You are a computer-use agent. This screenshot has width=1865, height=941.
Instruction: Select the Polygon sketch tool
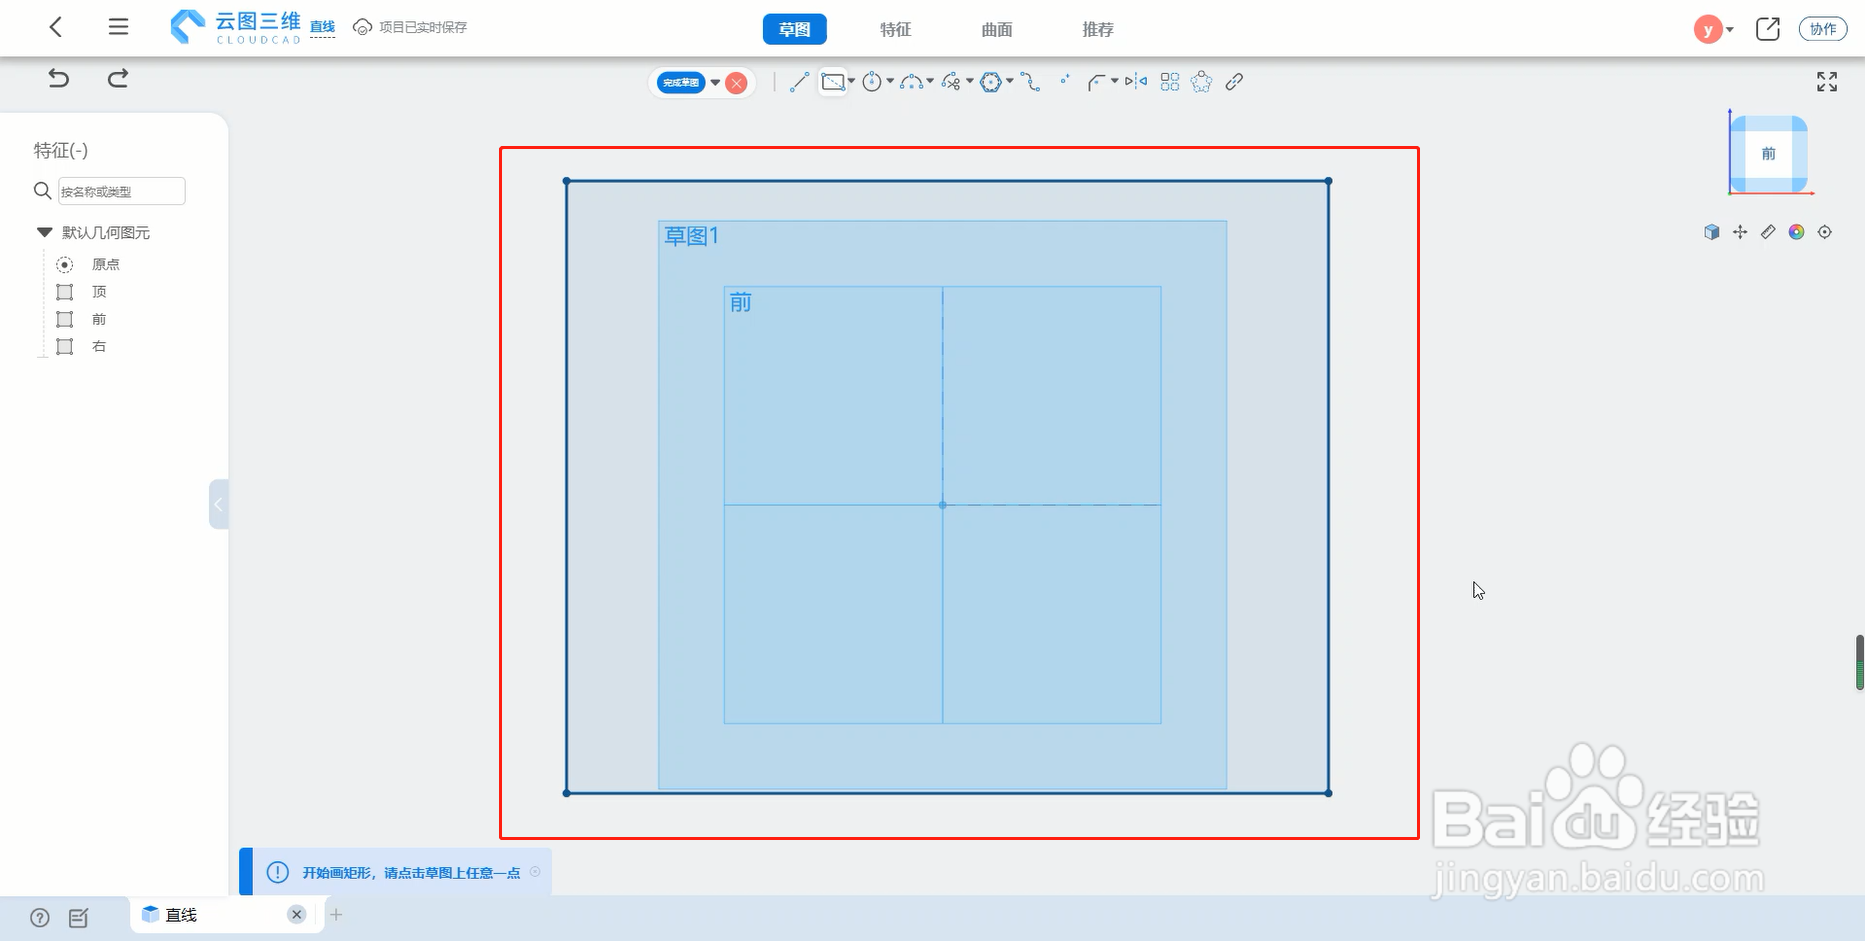pyautogui.click(x=991, y=82)
